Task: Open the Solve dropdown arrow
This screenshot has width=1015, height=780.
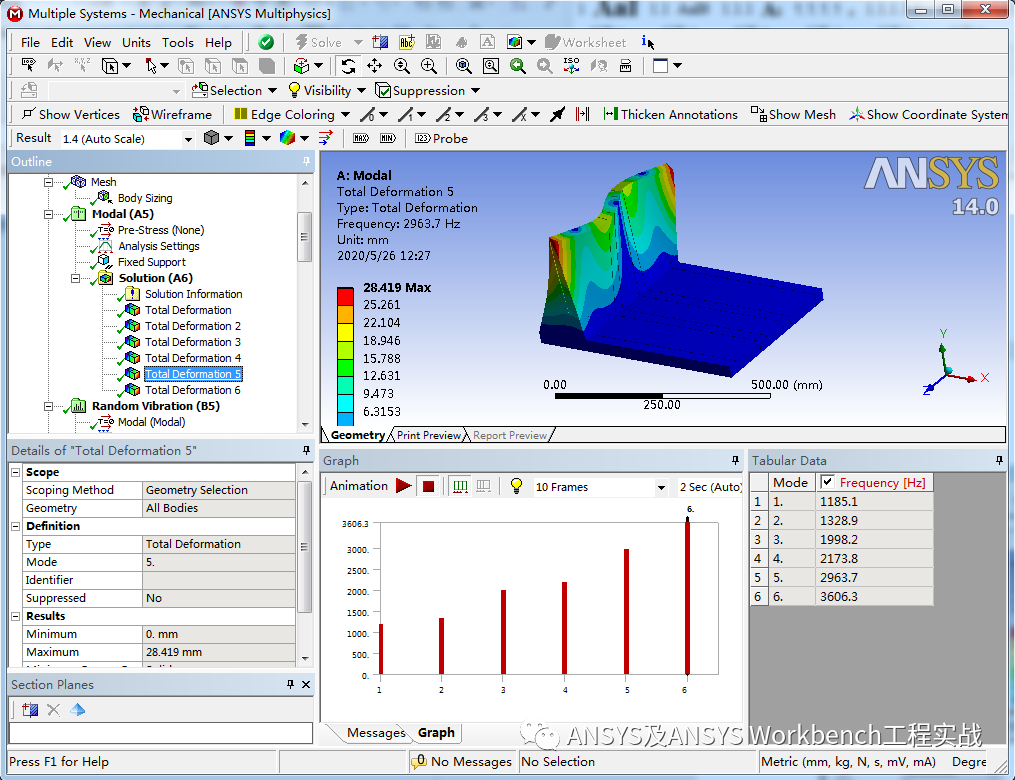Action: click(357, 43)
